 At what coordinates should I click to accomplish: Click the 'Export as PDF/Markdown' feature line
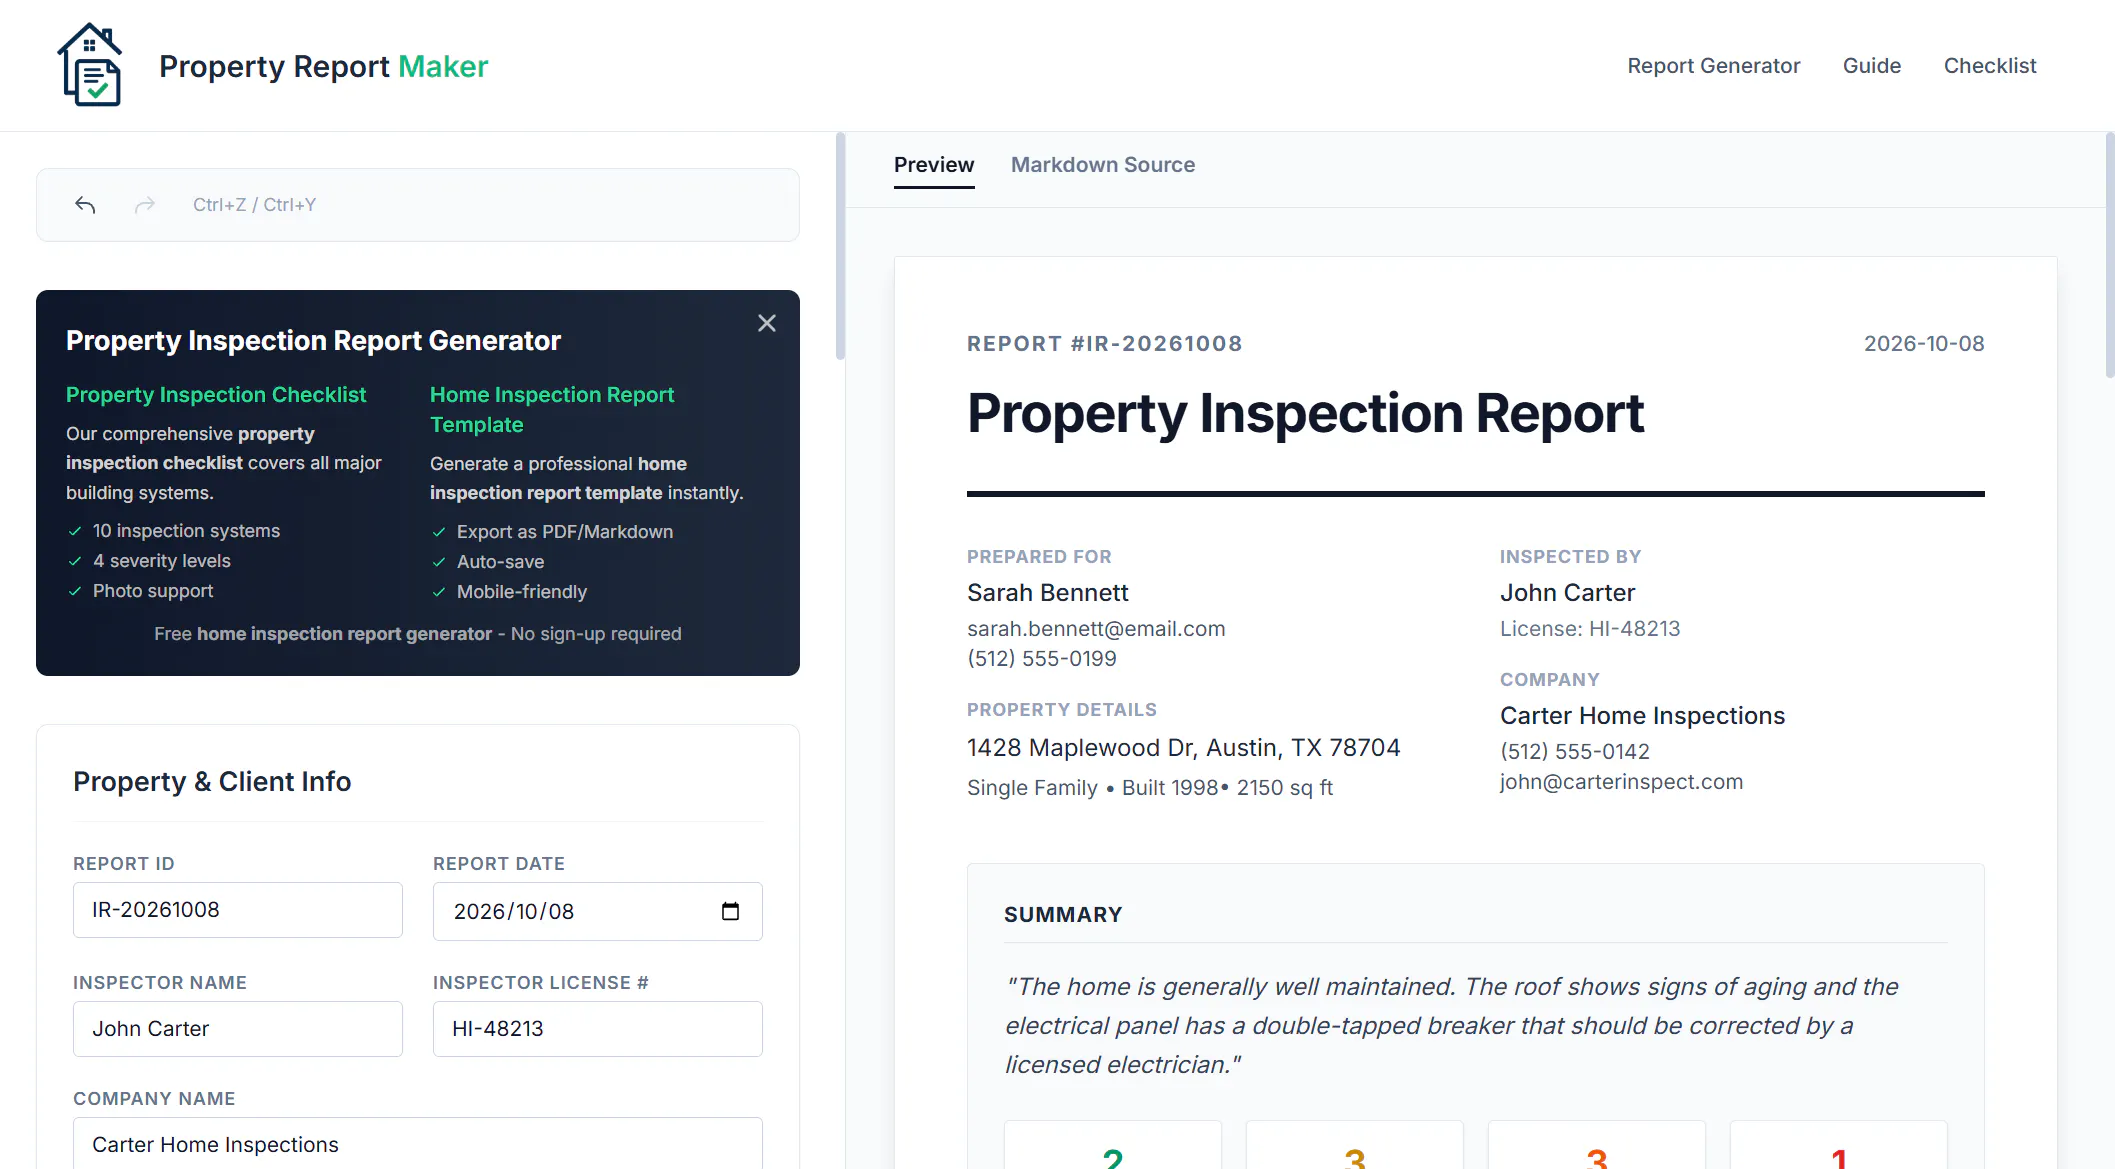[565, 532]
